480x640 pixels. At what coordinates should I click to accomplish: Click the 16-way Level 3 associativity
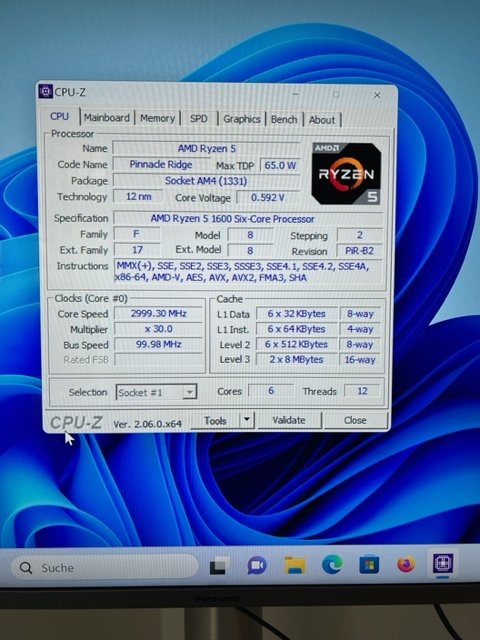pos(360,360)
